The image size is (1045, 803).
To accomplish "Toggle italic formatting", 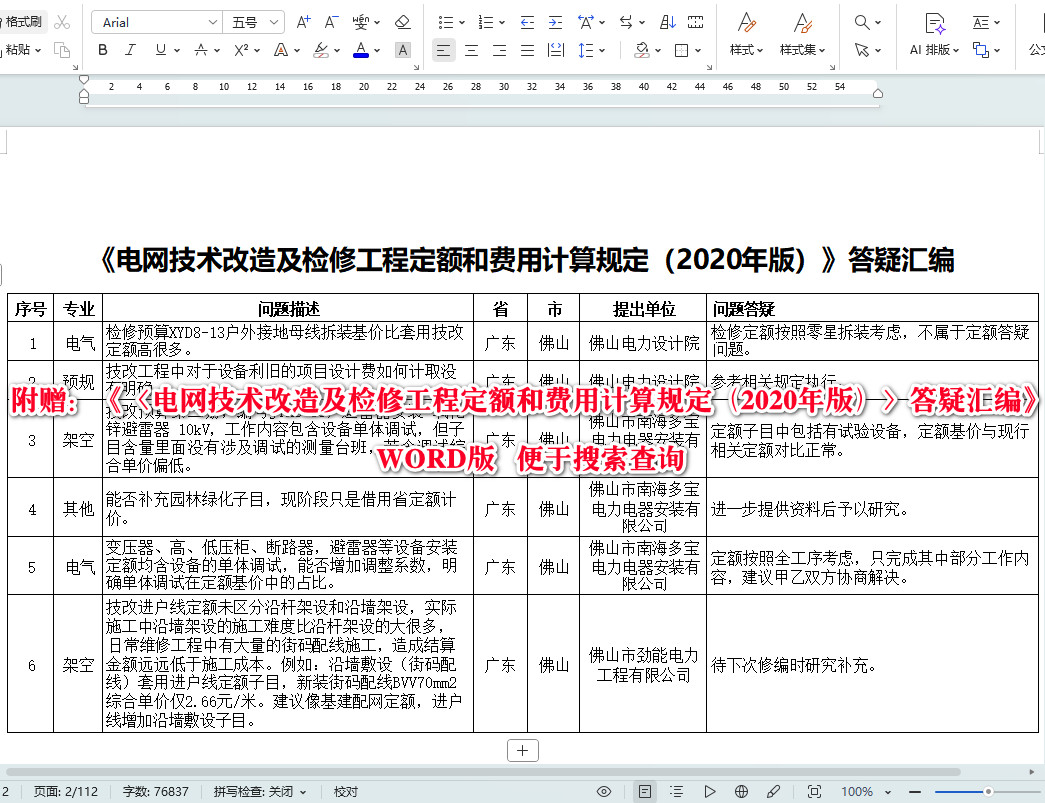I will (130, 48).
